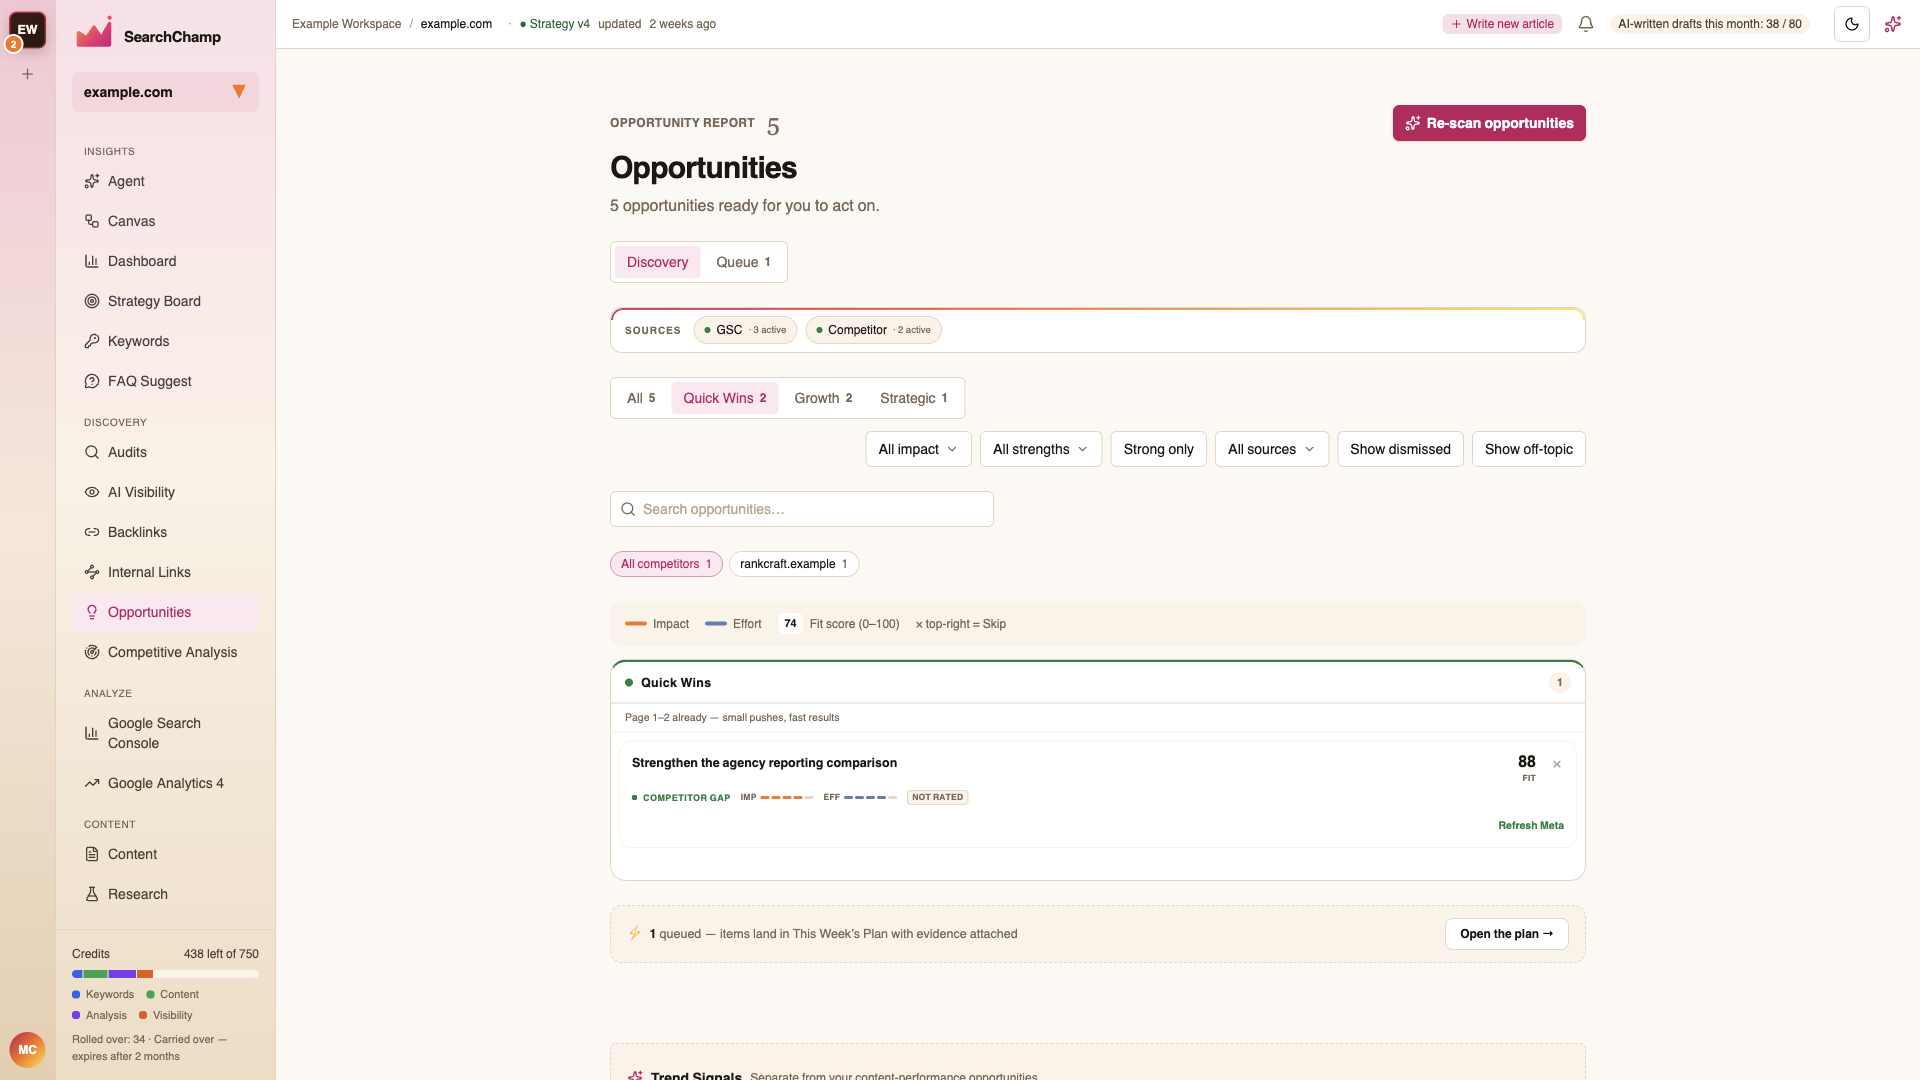
Task: Click Re-scan opportunities button
Action: point(1489,123)
